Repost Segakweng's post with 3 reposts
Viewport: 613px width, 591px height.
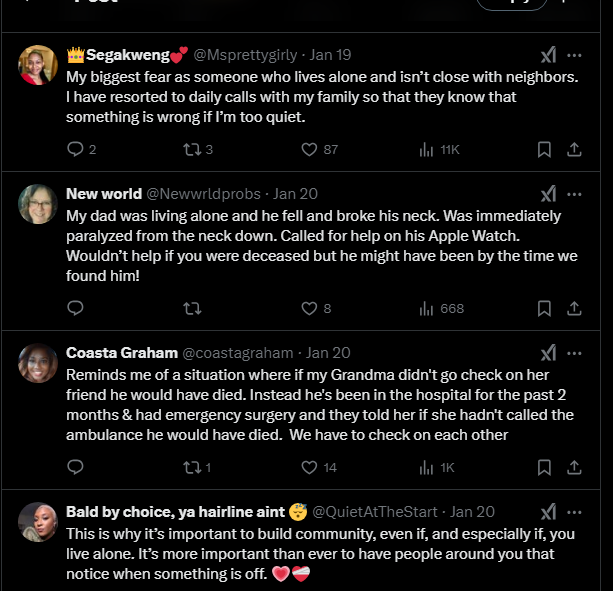point(190,149)
